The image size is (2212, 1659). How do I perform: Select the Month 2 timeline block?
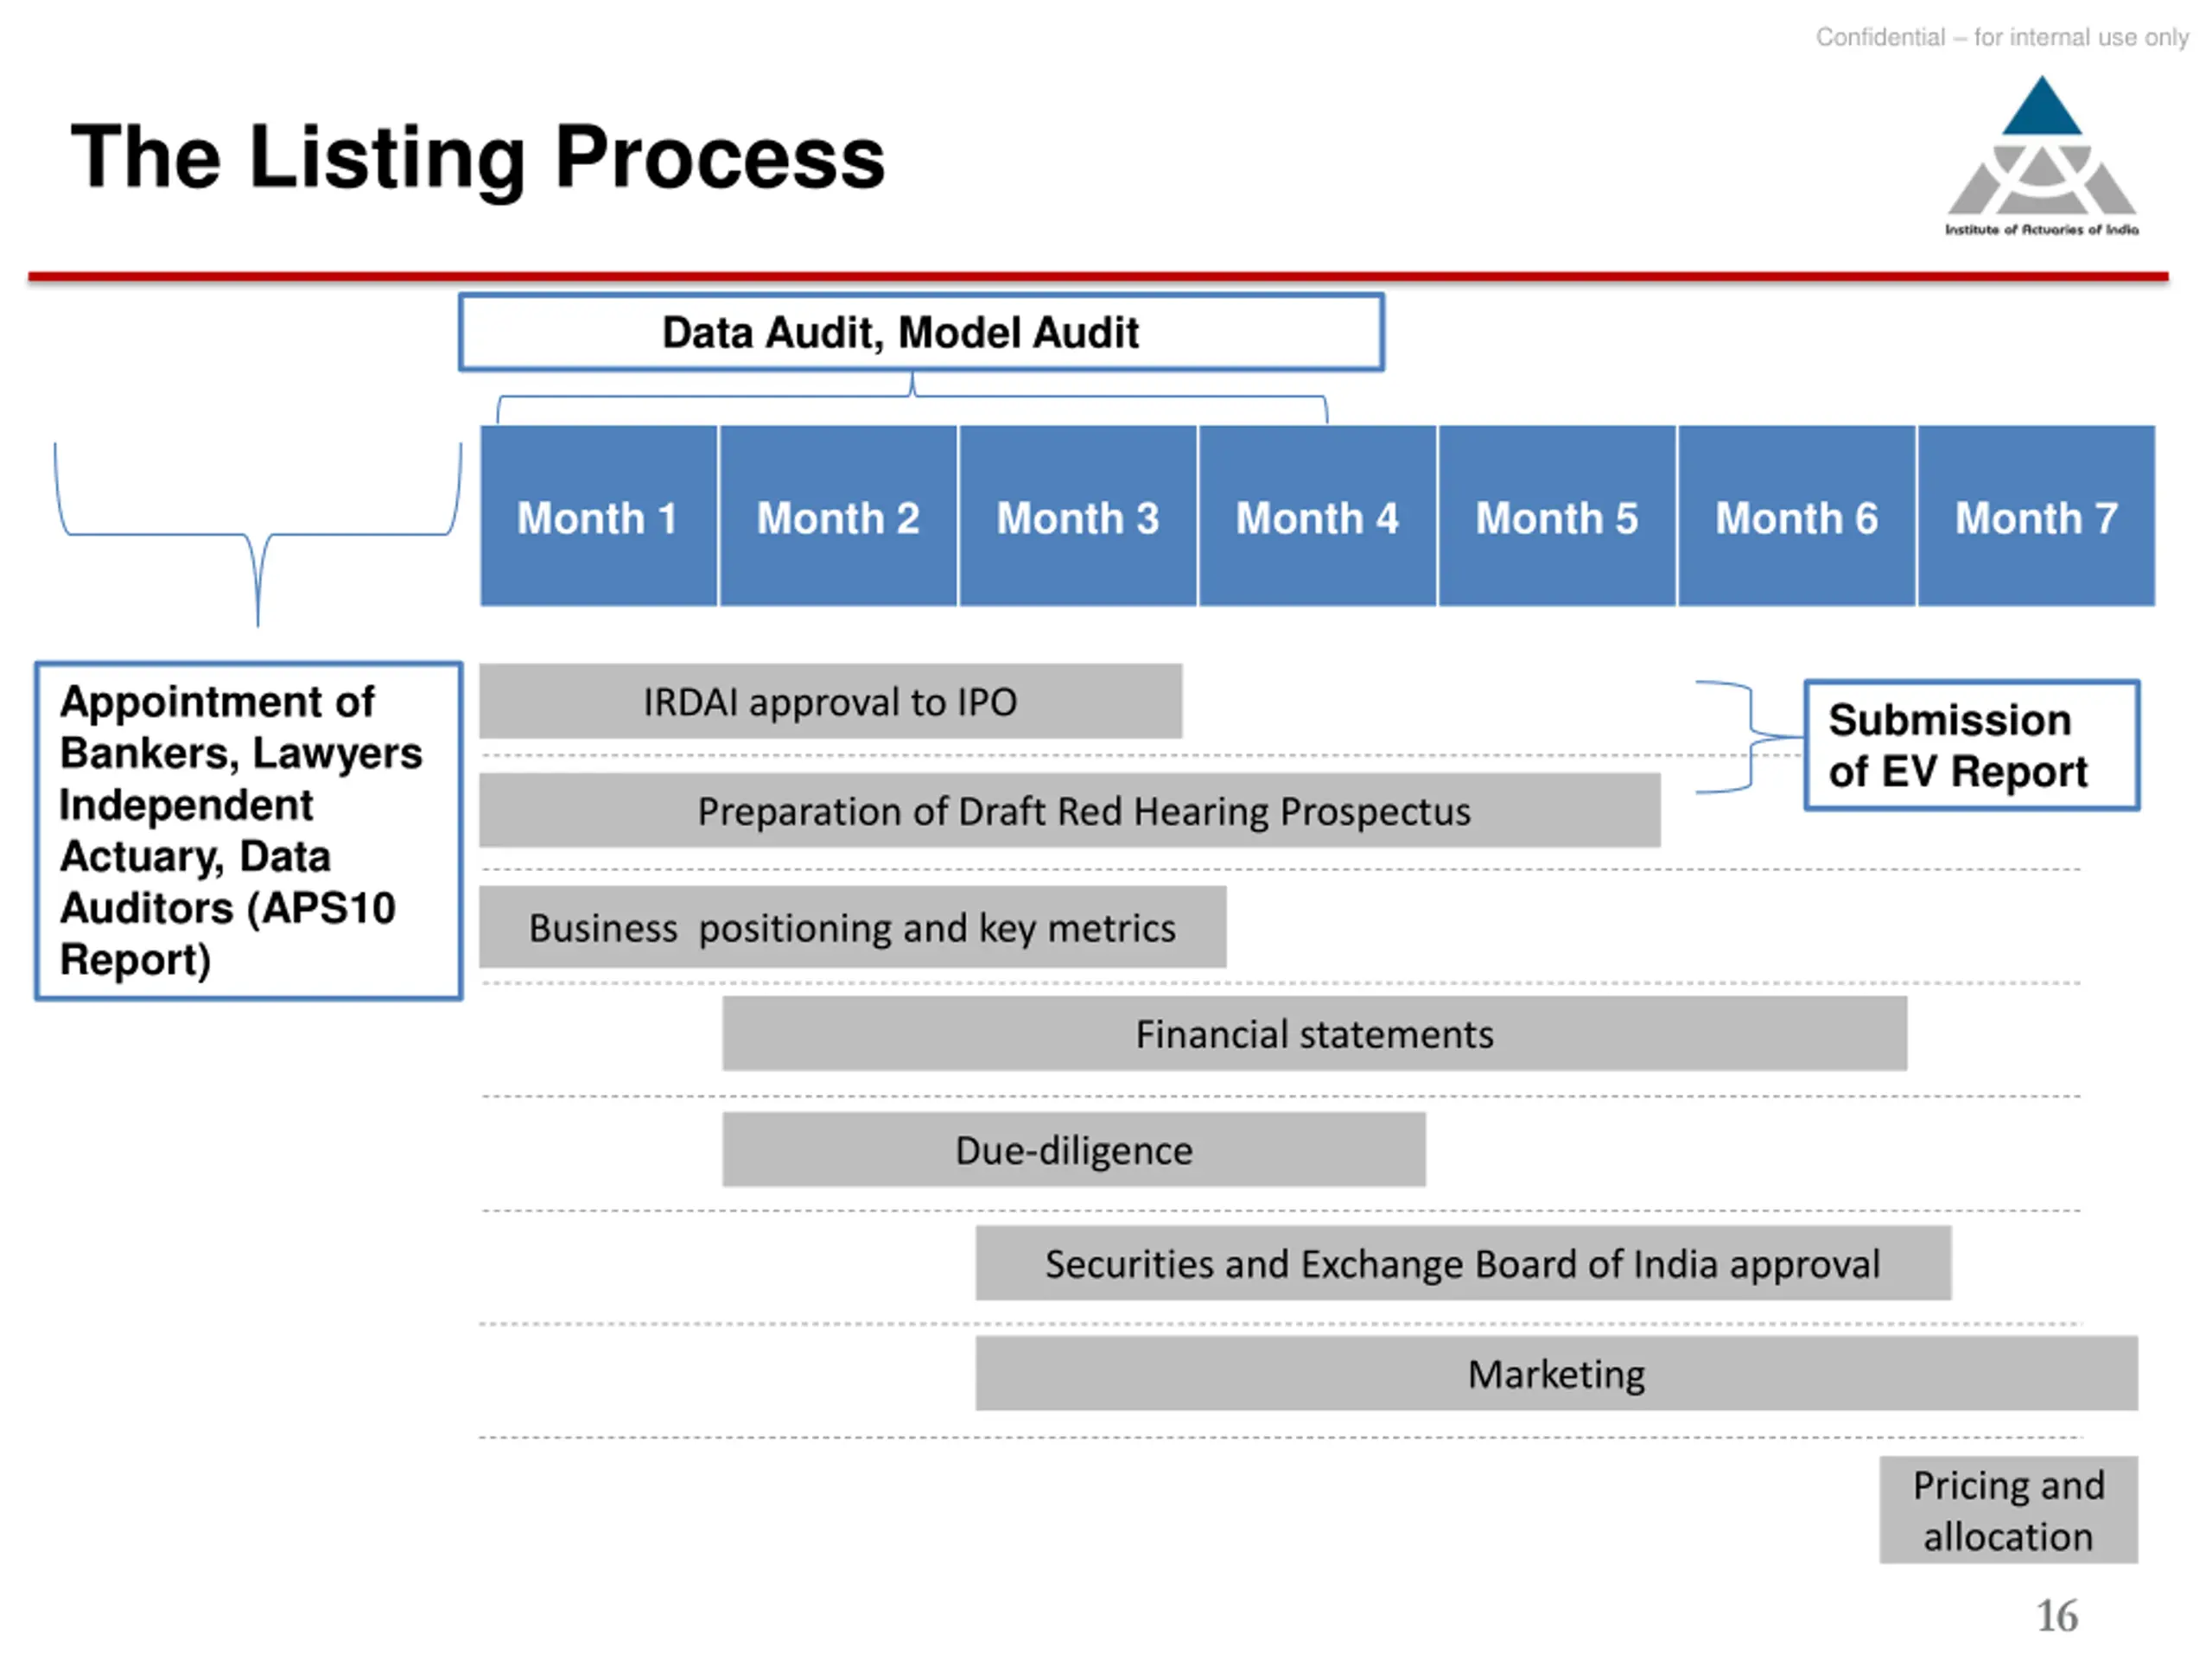pyautogui.click(x=838, y=516)
